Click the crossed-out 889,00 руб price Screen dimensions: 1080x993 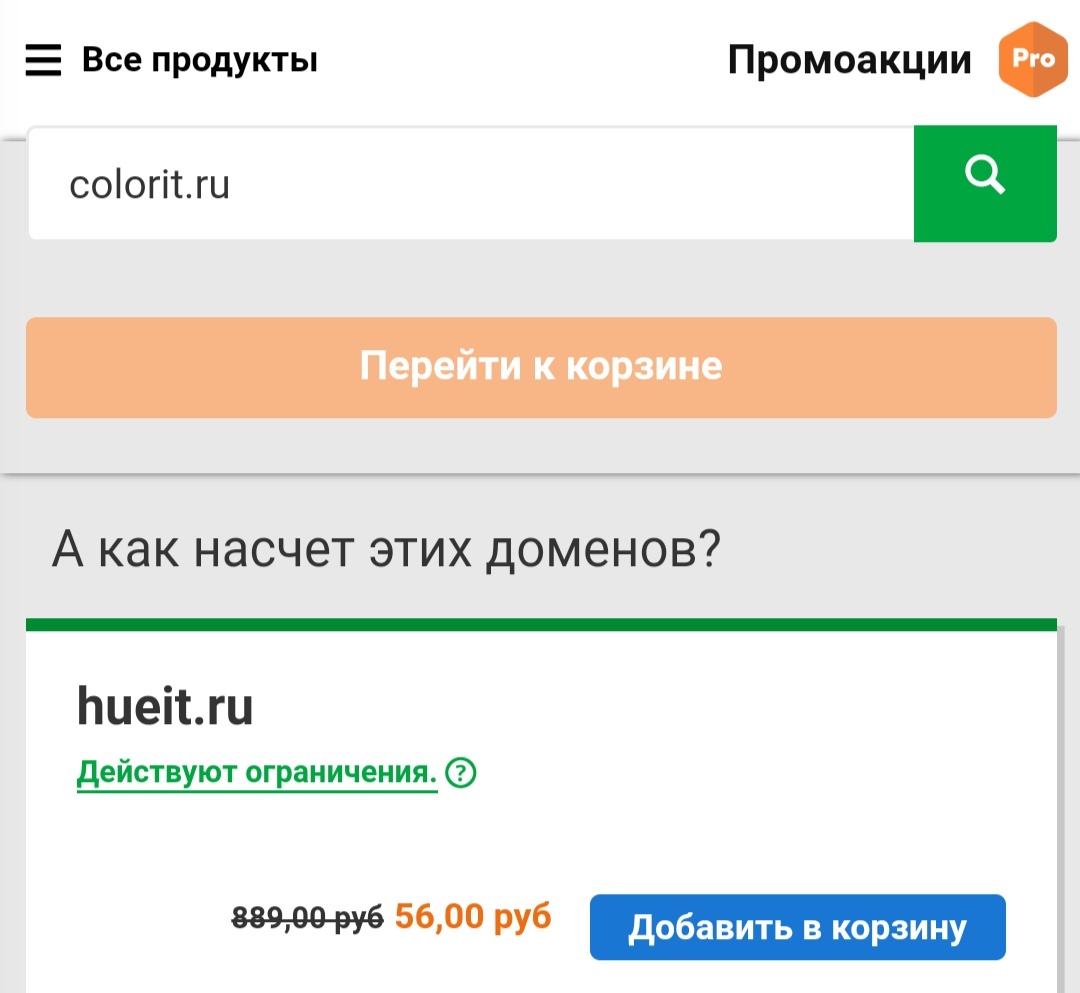pyautogui.click(x=307, y=917)
